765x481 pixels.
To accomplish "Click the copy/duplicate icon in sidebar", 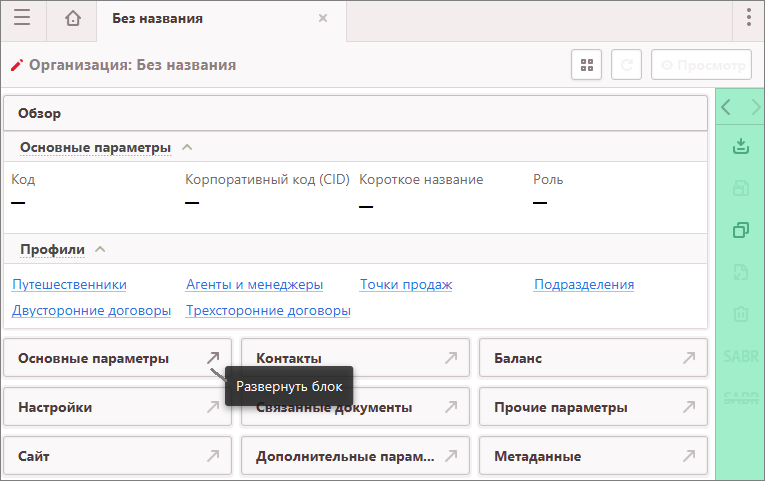I will point(740,230).
